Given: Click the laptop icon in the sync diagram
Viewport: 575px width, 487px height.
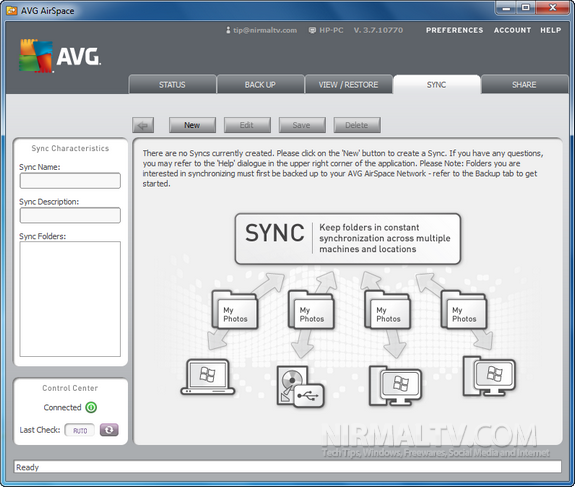Looking at the screenshot, I should [x=208, y=377].
